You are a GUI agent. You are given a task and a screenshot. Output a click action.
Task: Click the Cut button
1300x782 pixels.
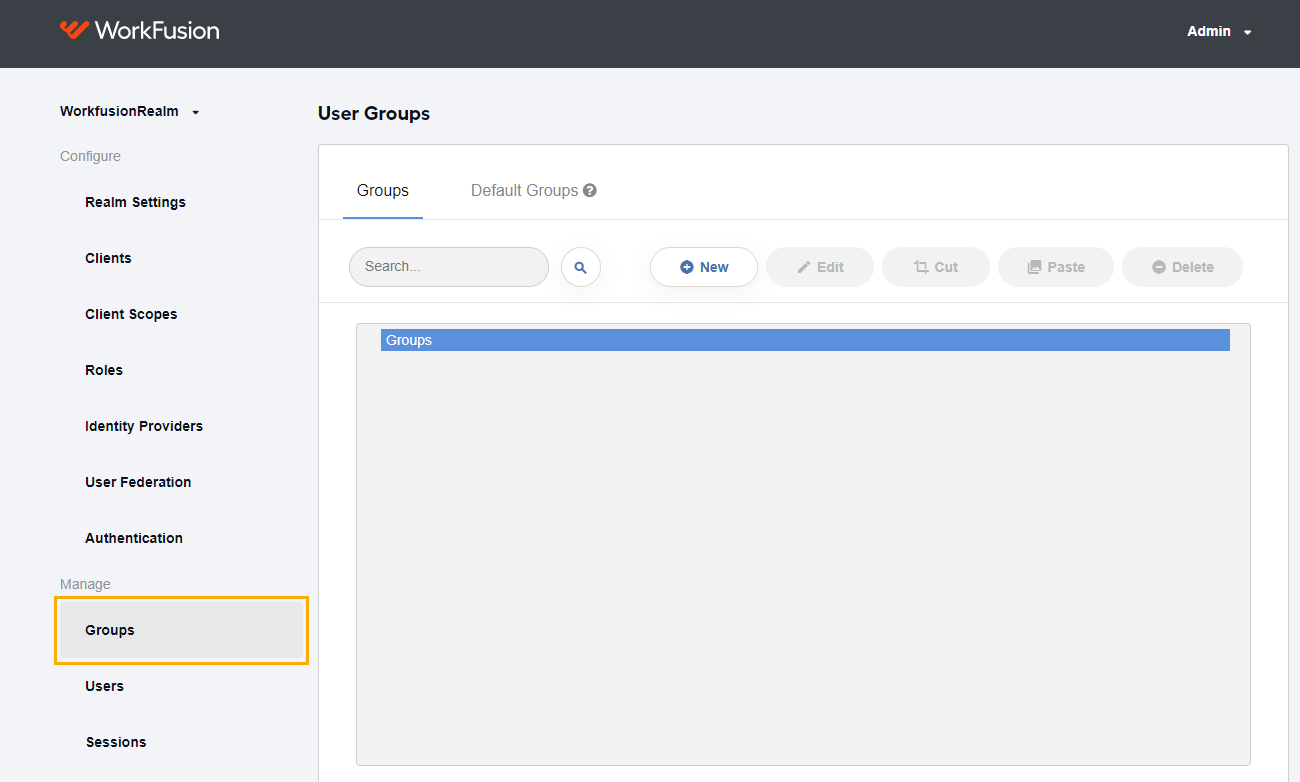(x=936, y=267)
